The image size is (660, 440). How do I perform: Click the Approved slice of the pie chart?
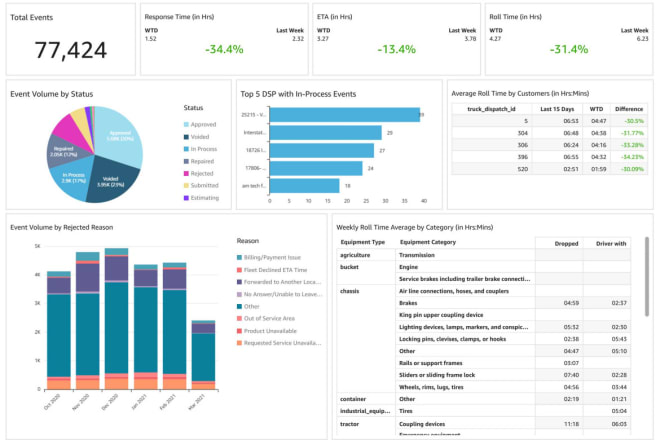click(120, 136)
